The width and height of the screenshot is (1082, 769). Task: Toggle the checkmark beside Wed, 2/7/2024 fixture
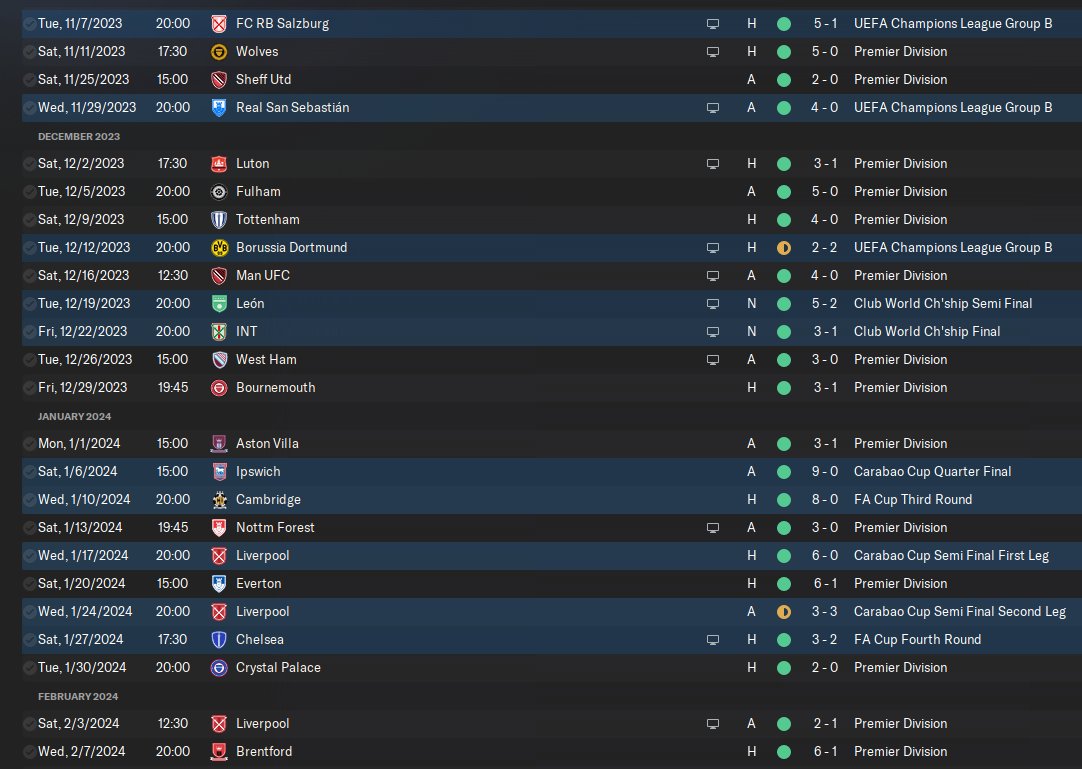(x=30, y=752)
